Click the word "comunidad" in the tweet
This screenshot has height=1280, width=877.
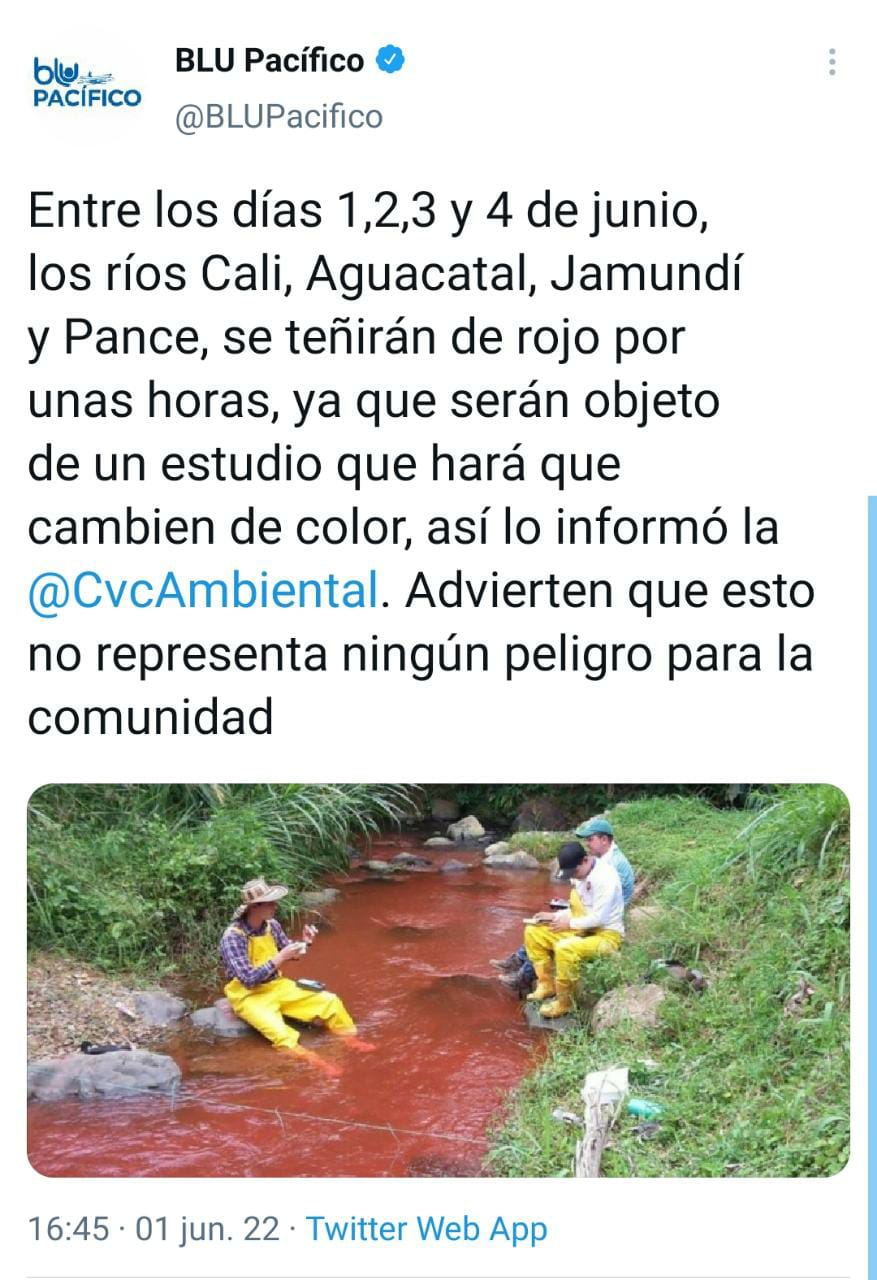(x=150, y=717)
